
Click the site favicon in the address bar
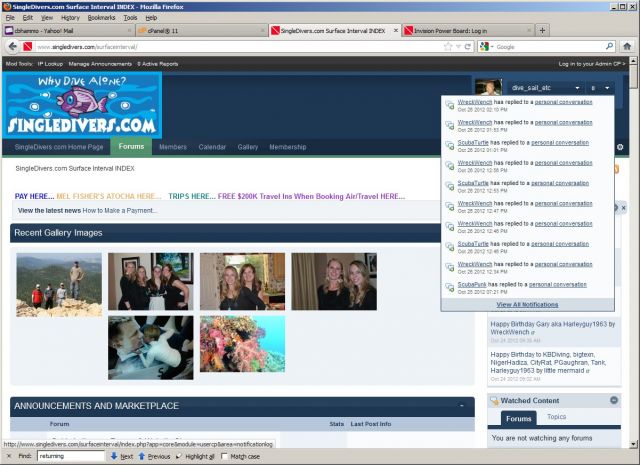(x=27, y=47)
